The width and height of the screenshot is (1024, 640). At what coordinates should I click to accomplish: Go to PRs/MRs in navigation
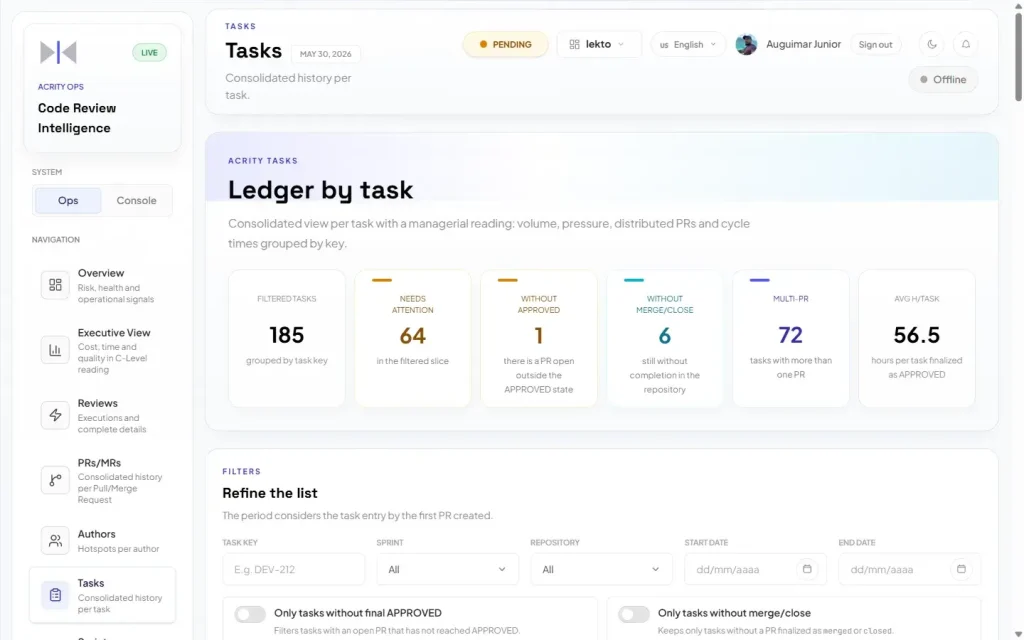click(103, 481)
